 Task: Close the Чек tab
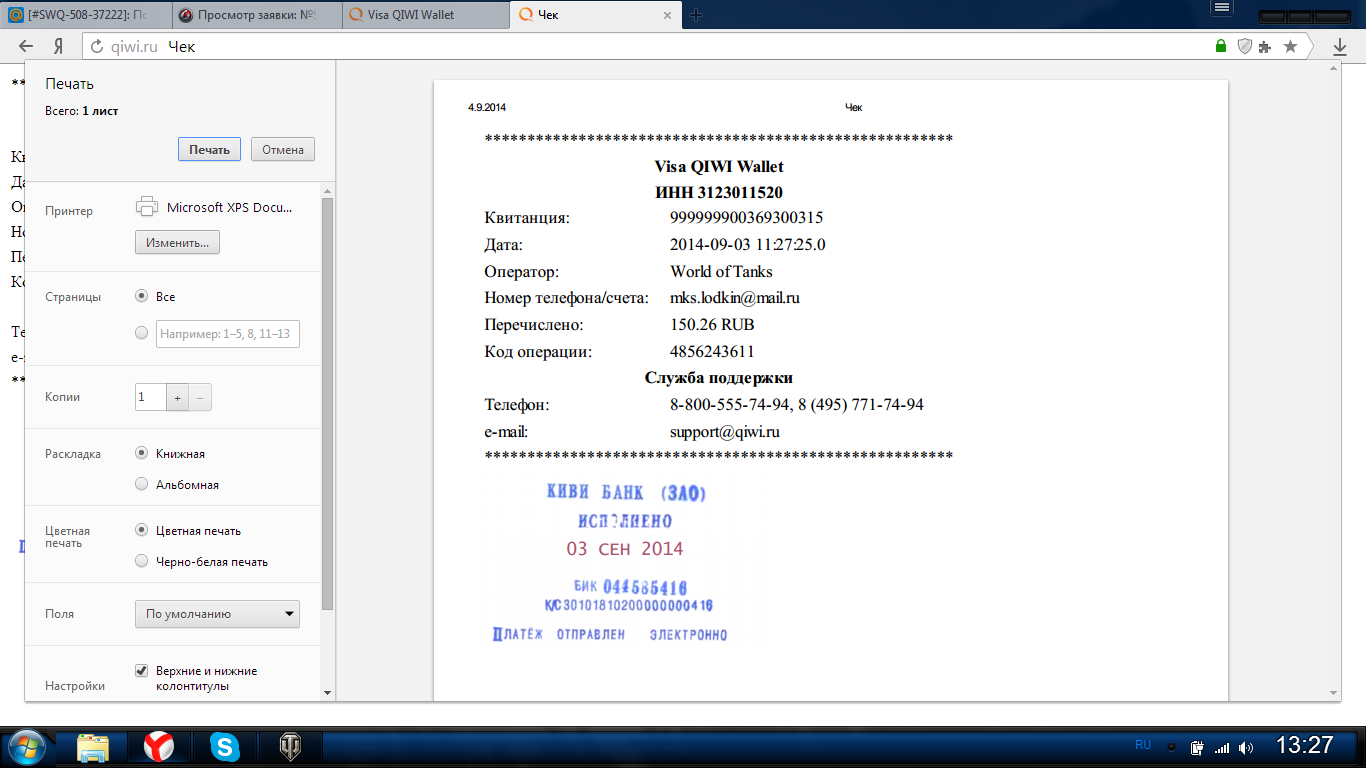(668, 15)
